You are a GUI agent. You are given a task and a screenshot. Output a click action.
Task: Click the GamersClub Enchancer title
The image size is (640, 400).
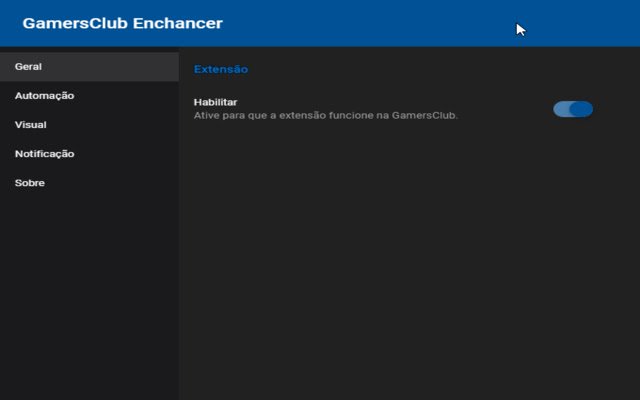pyautogui.click(x=122, y=23)
